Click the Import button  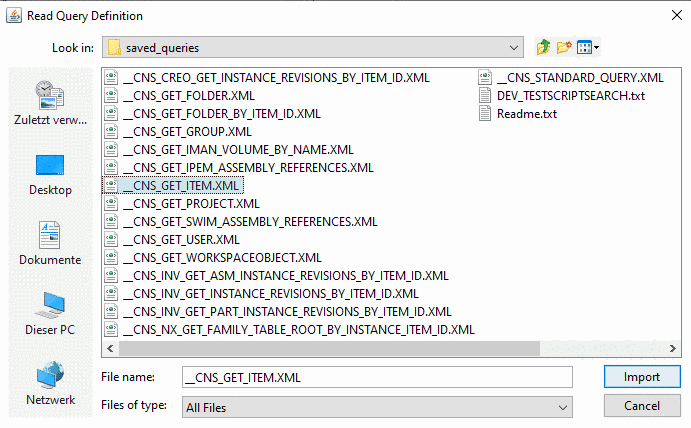(641, 377)
